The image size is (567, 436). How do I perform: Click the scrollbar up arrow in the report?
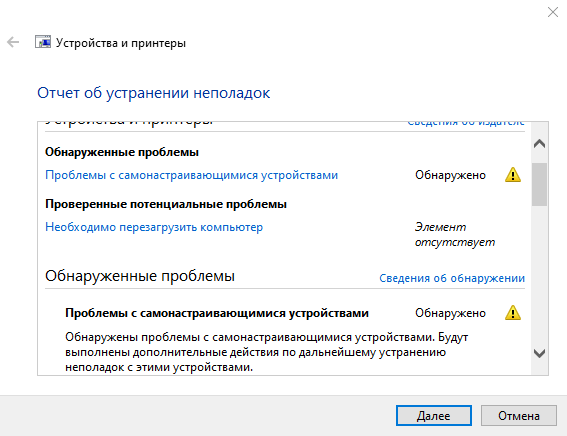[539, 144]
